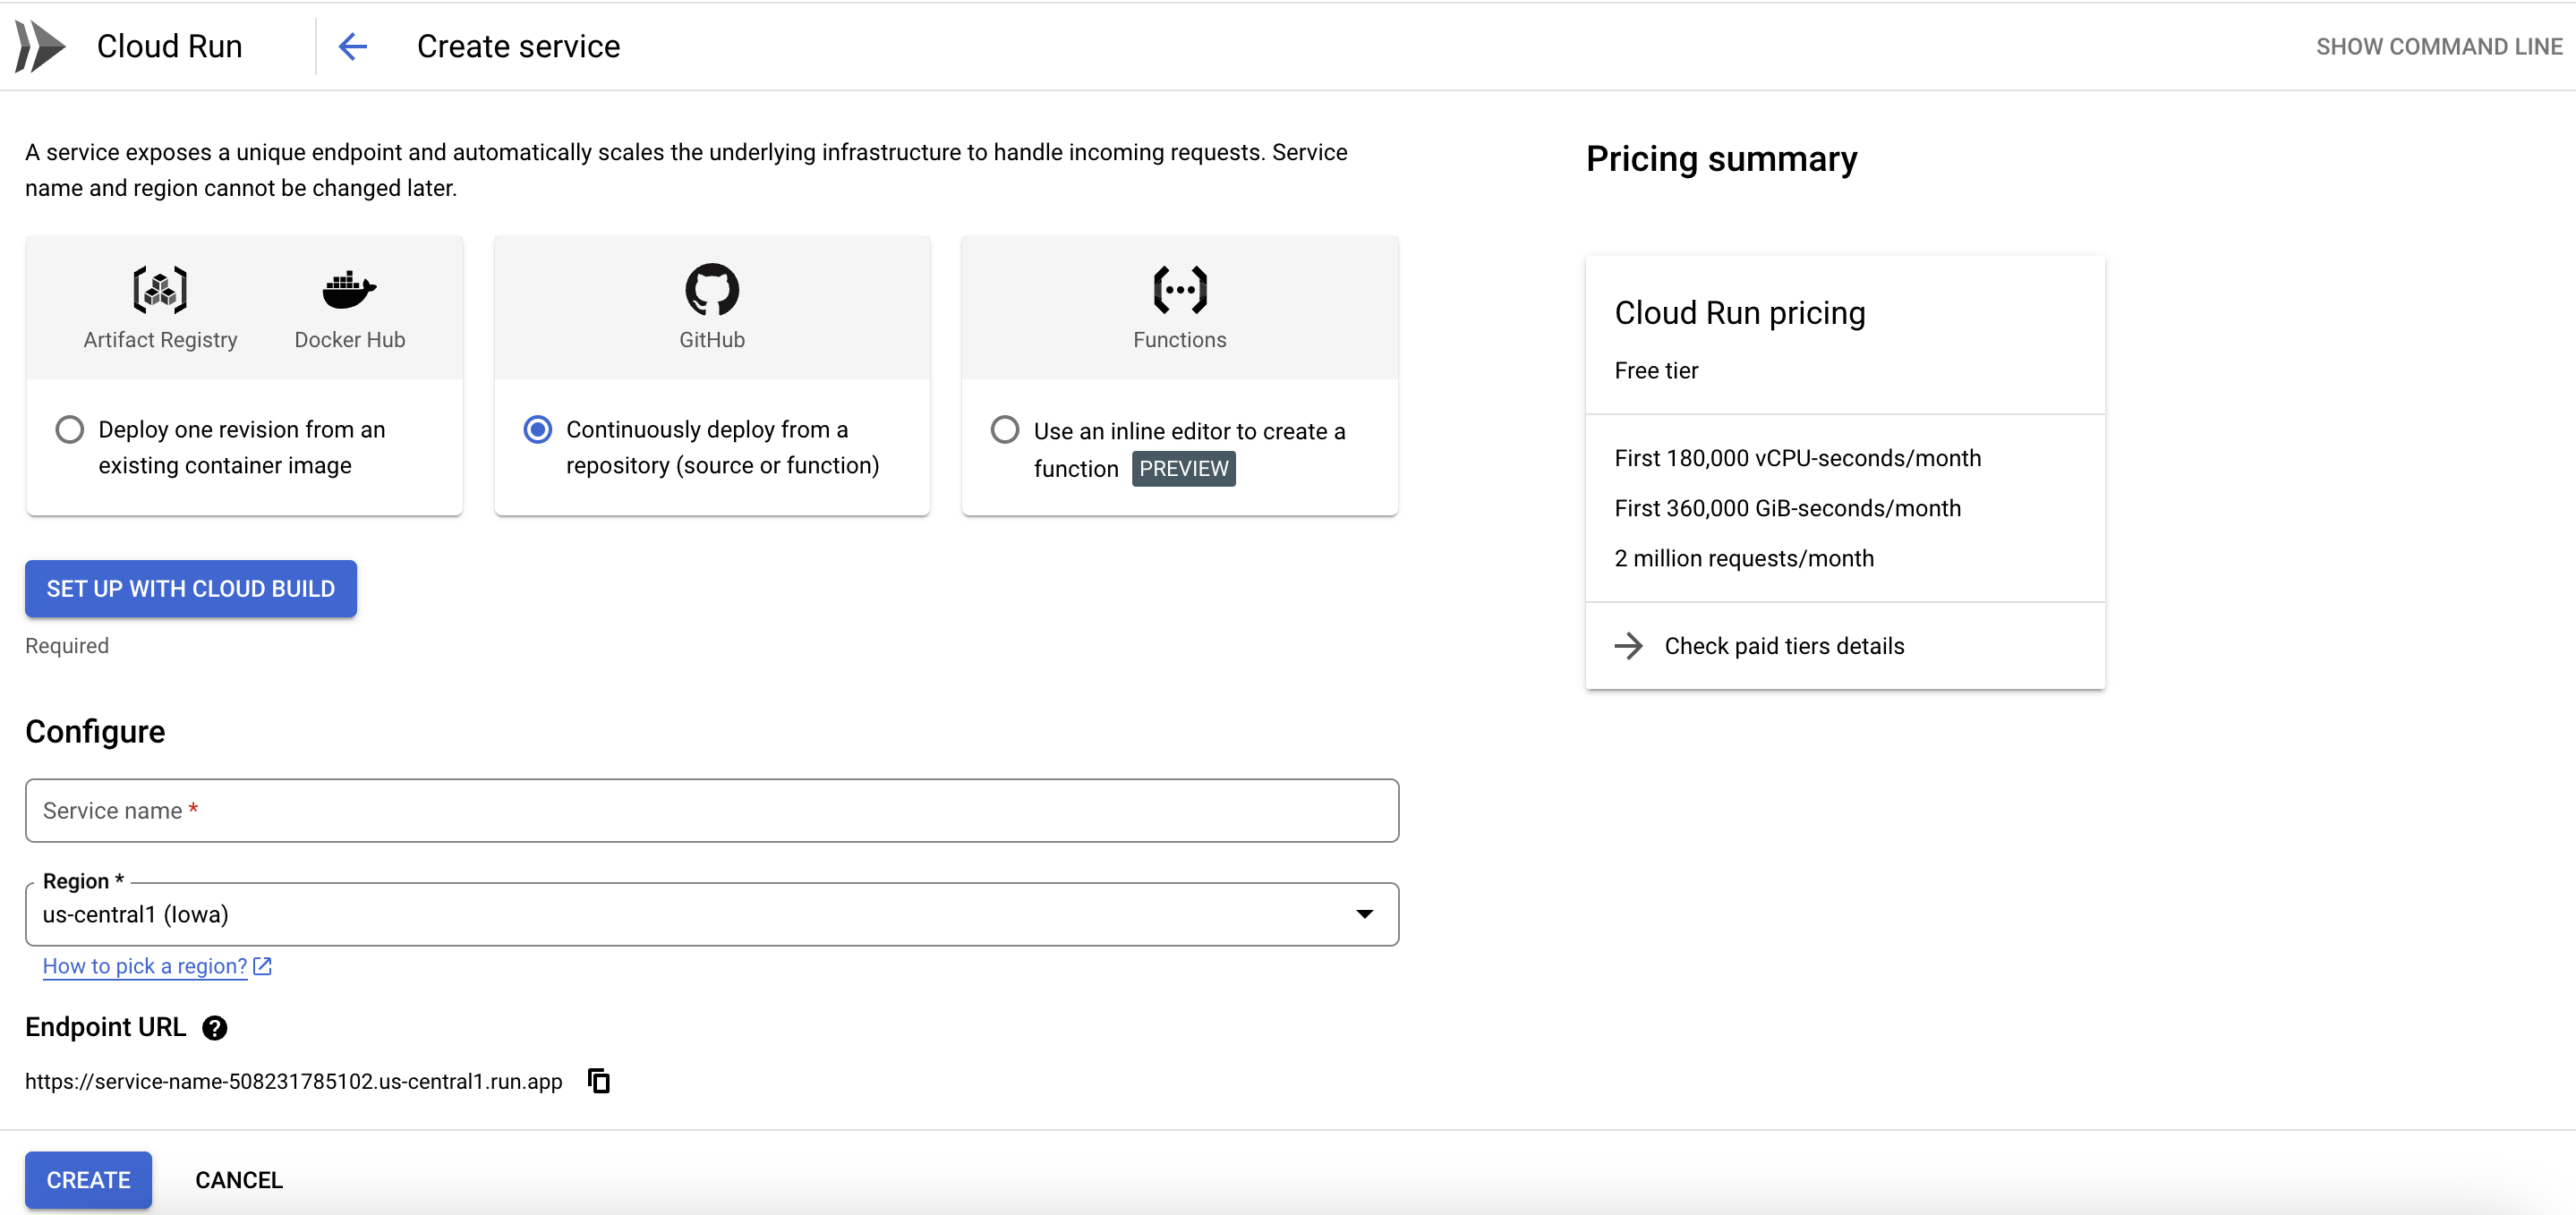
Task: Focus the Service name field
Action: pyautogui.click(x=712, y=811)
